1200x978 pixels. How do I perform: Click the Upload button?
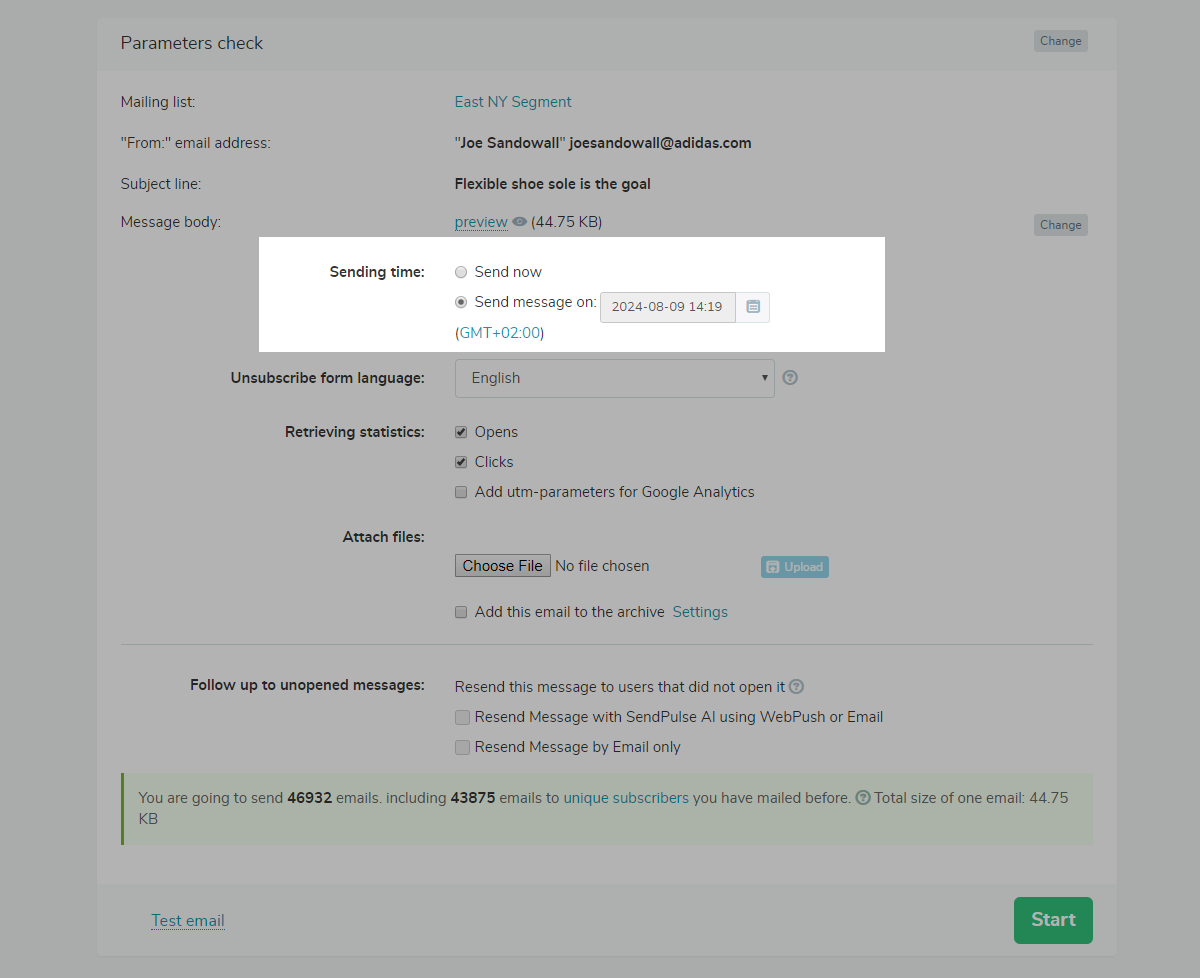point(795,567)
